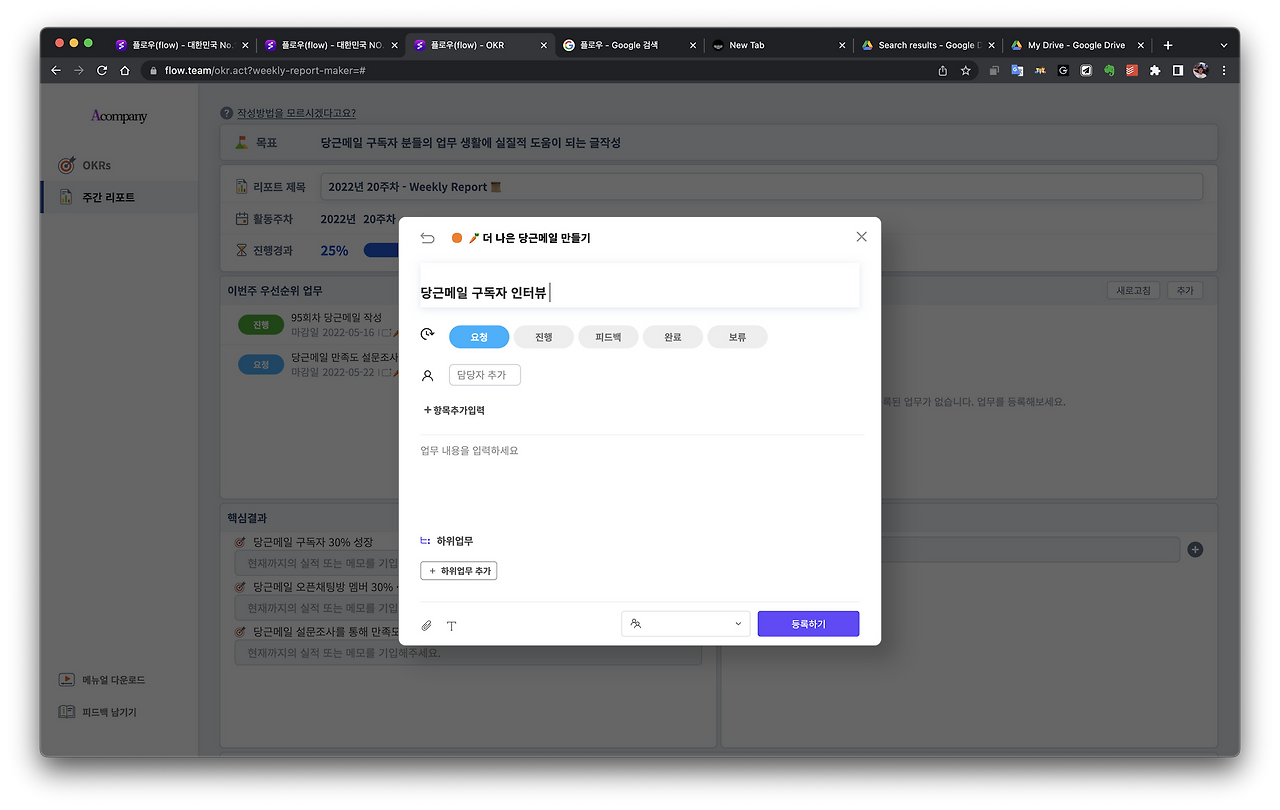Click the memo field under 설문조사 key result
The width and height of the screenshot is (1280, 810).
(468, 653)
